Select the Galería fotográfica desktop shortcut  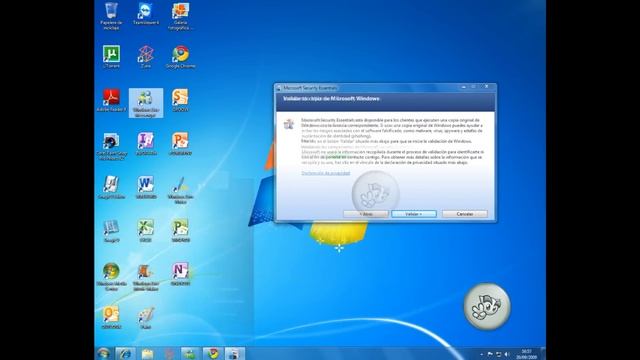(180, 16)
